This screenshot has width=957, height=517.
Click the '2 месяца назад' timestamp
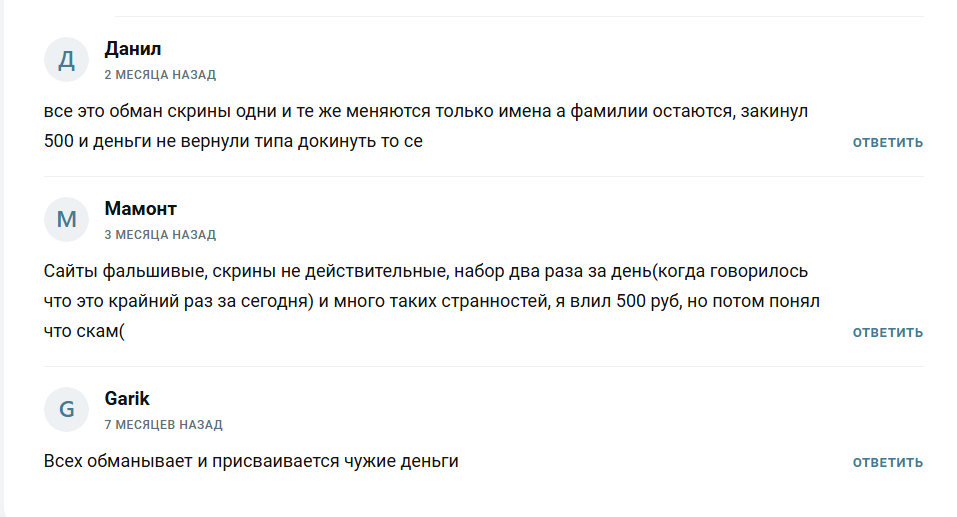coord(160,75)
